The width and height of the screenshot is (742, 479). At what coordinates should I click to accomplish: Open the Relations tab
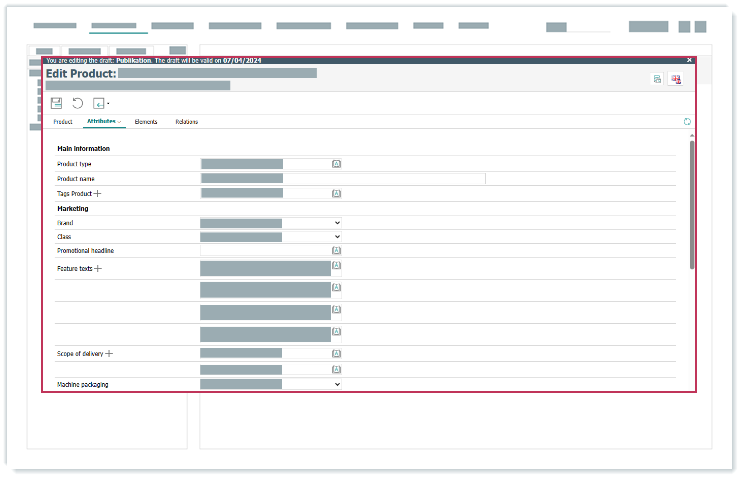tap(187, 122)
